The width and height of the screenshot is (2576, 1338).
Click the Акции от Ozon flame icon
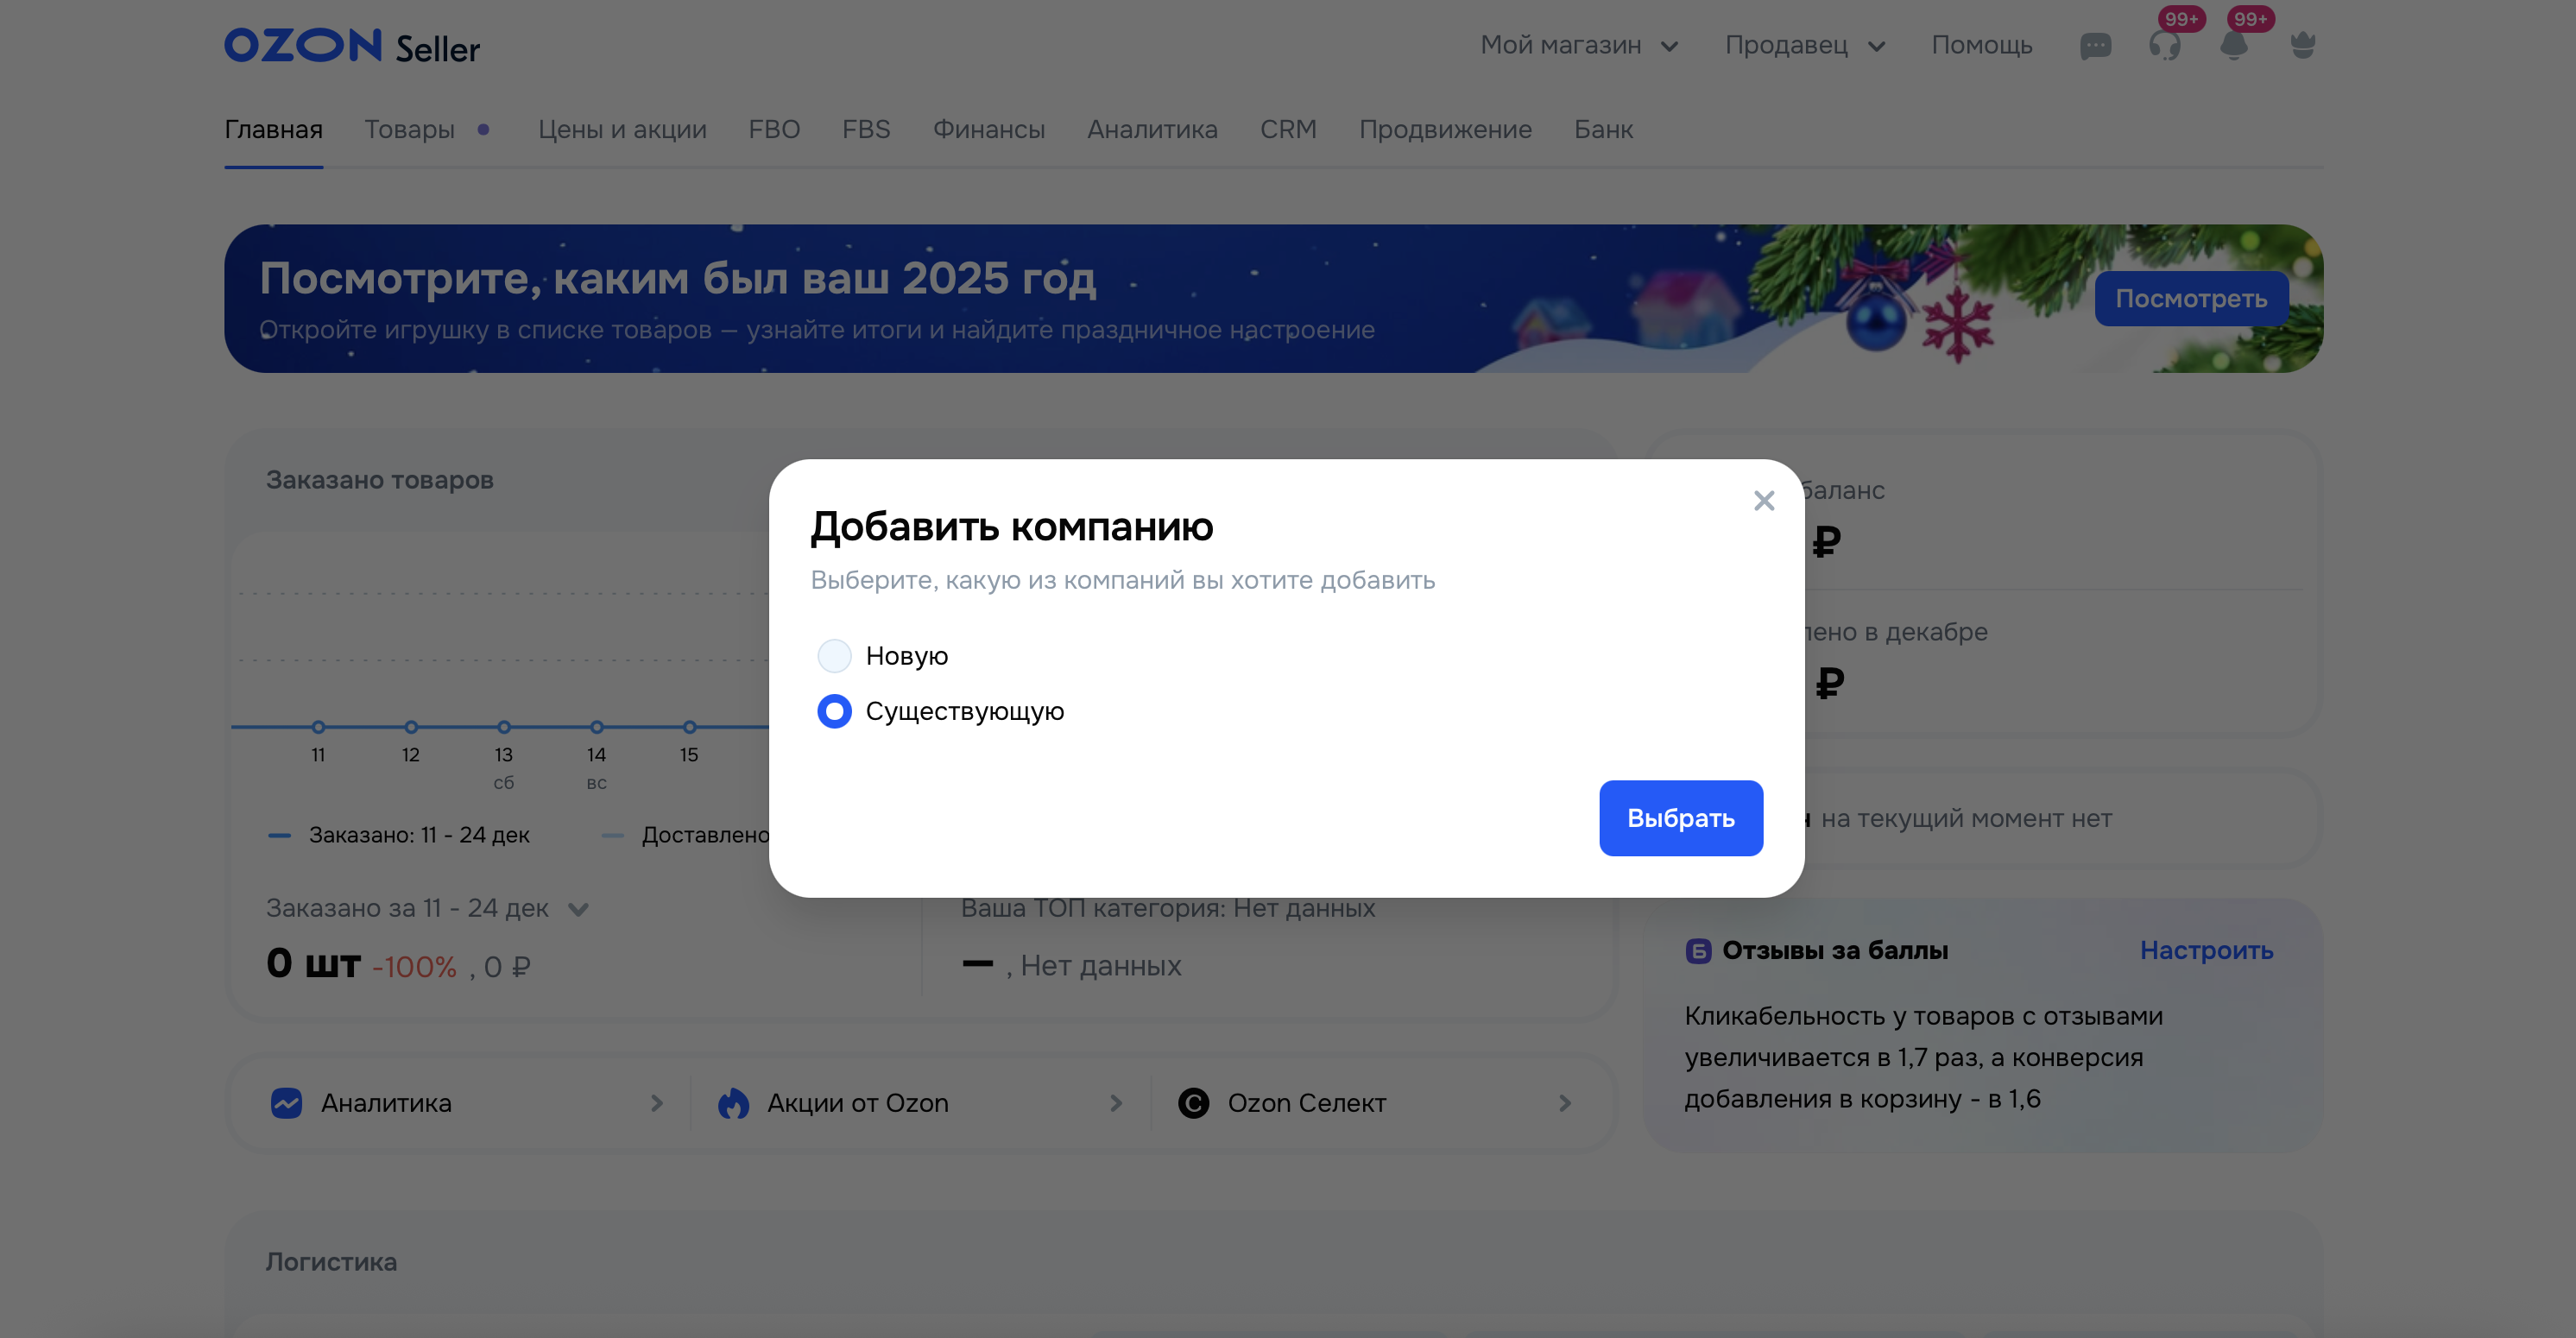click(x=733, y=1103)
